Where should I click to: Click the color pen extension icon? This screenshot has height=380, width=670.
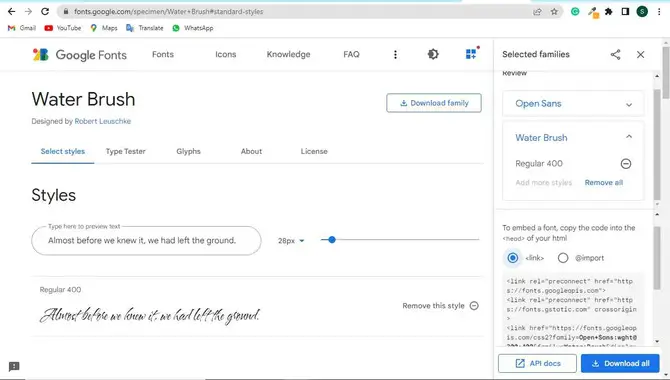pyautogui.click(x=593, y=12)
